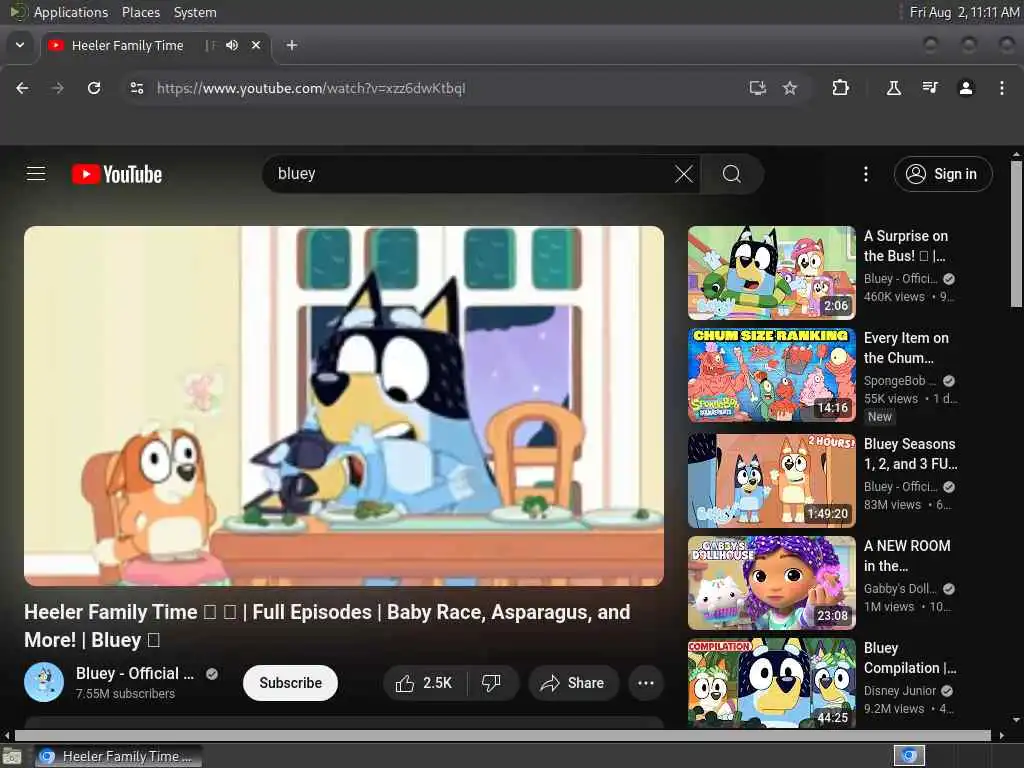Bookmark this page with star icon
This screenshot has height=768, width=1024.
(790, 88)
